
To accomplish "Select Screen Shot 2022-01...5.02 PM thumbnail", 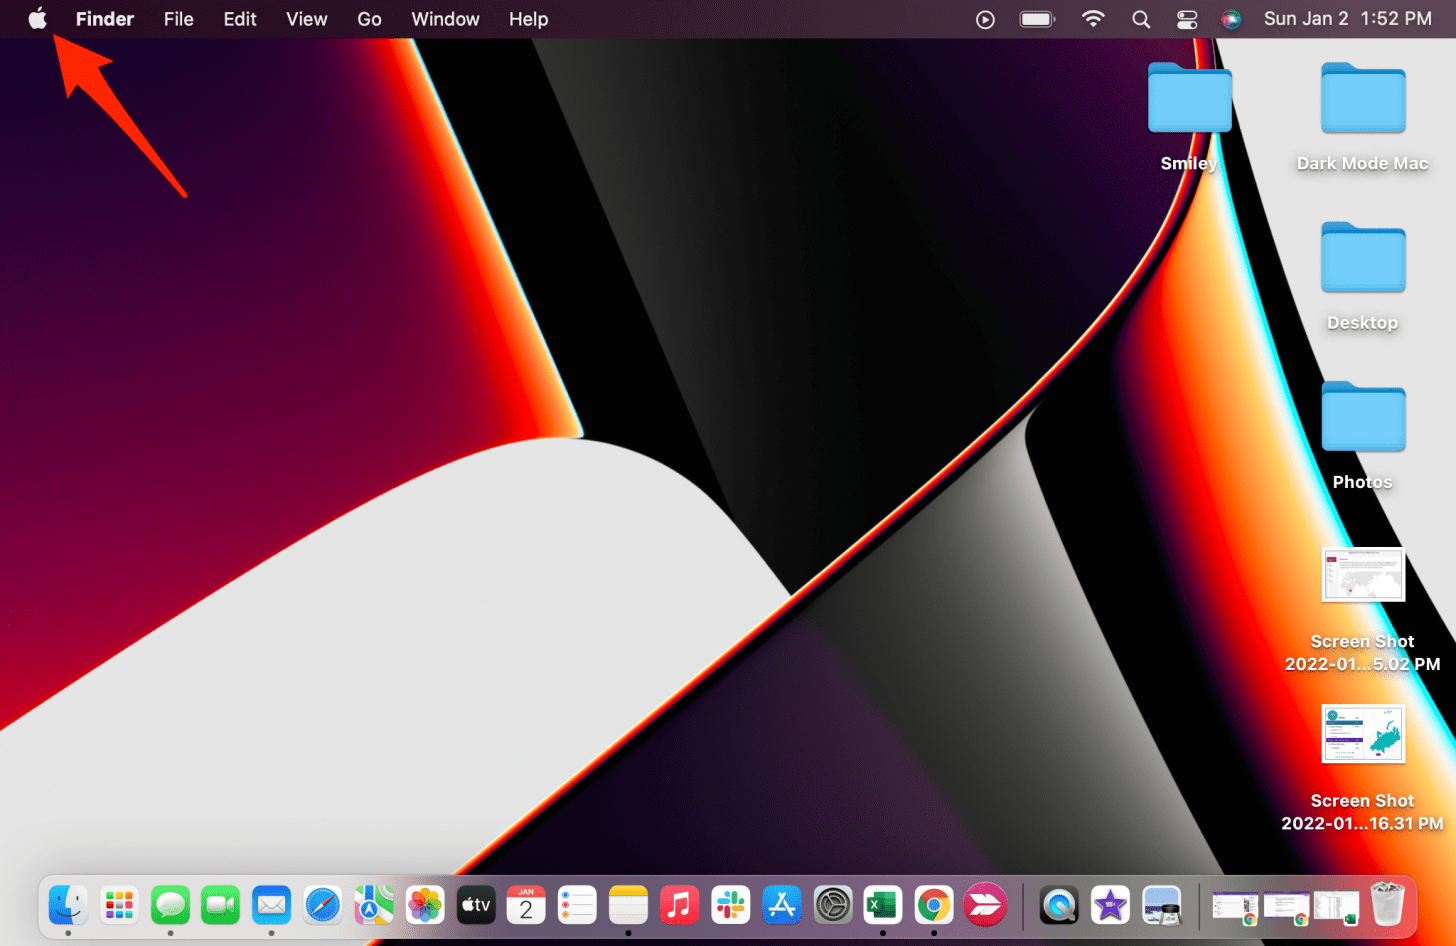I will tap(1363, 575).
